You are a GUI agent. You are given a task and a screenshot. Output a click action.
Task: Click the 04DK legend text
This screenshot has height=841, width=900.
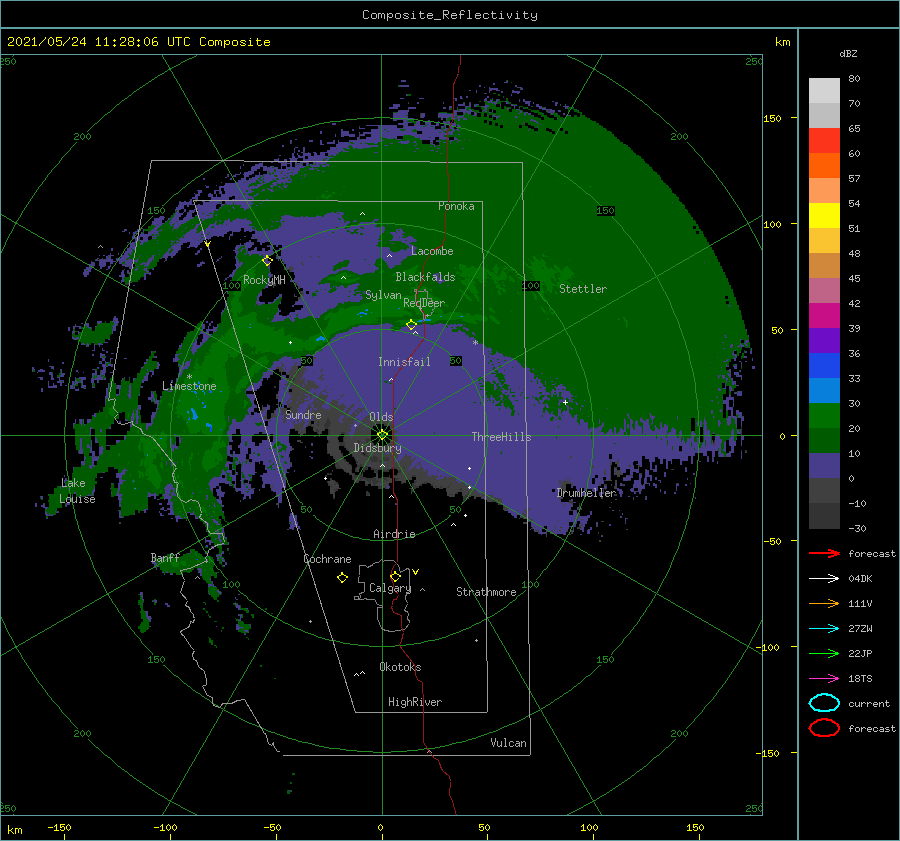pyautogui.click(x=860, y=579)
